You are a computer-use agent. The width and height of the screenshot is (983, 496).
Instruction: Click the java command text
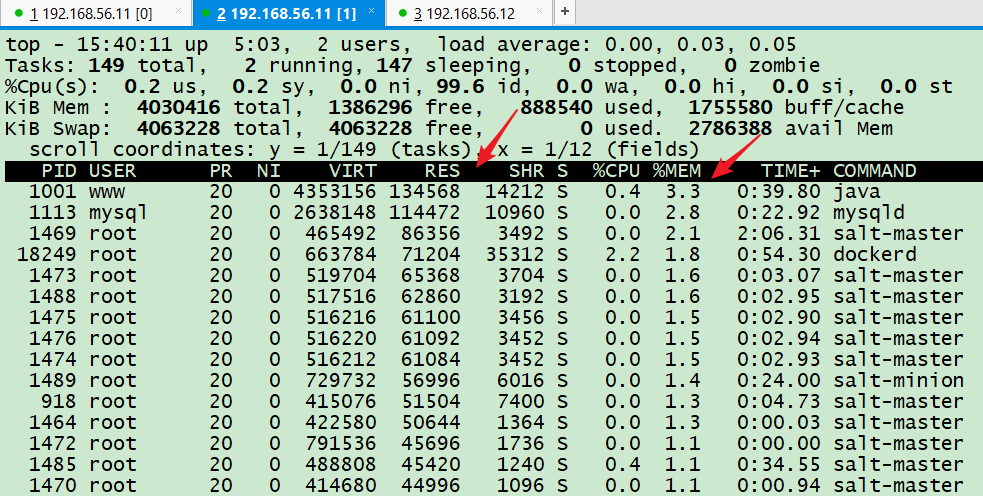click(x=857, y=191)
